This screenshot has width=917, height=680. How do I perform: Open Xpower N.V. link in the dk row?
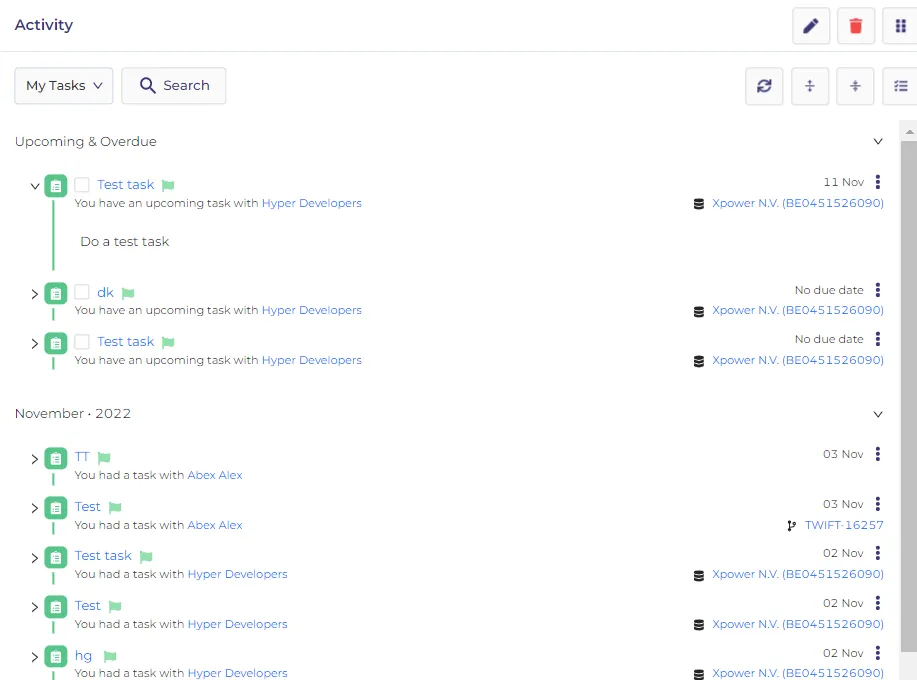pos(798,310)
